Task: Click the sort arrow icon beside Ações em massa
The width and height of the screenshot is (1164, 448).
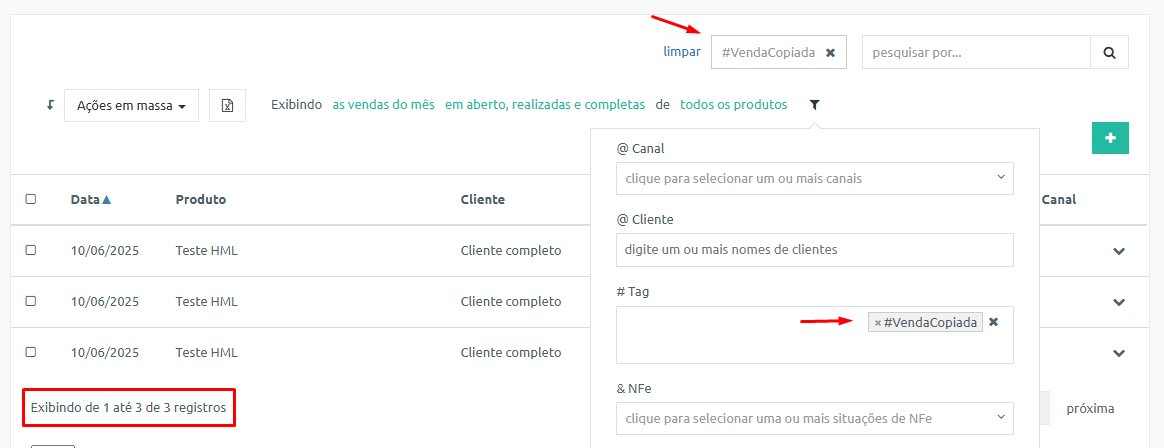Action: click(50, 105)
